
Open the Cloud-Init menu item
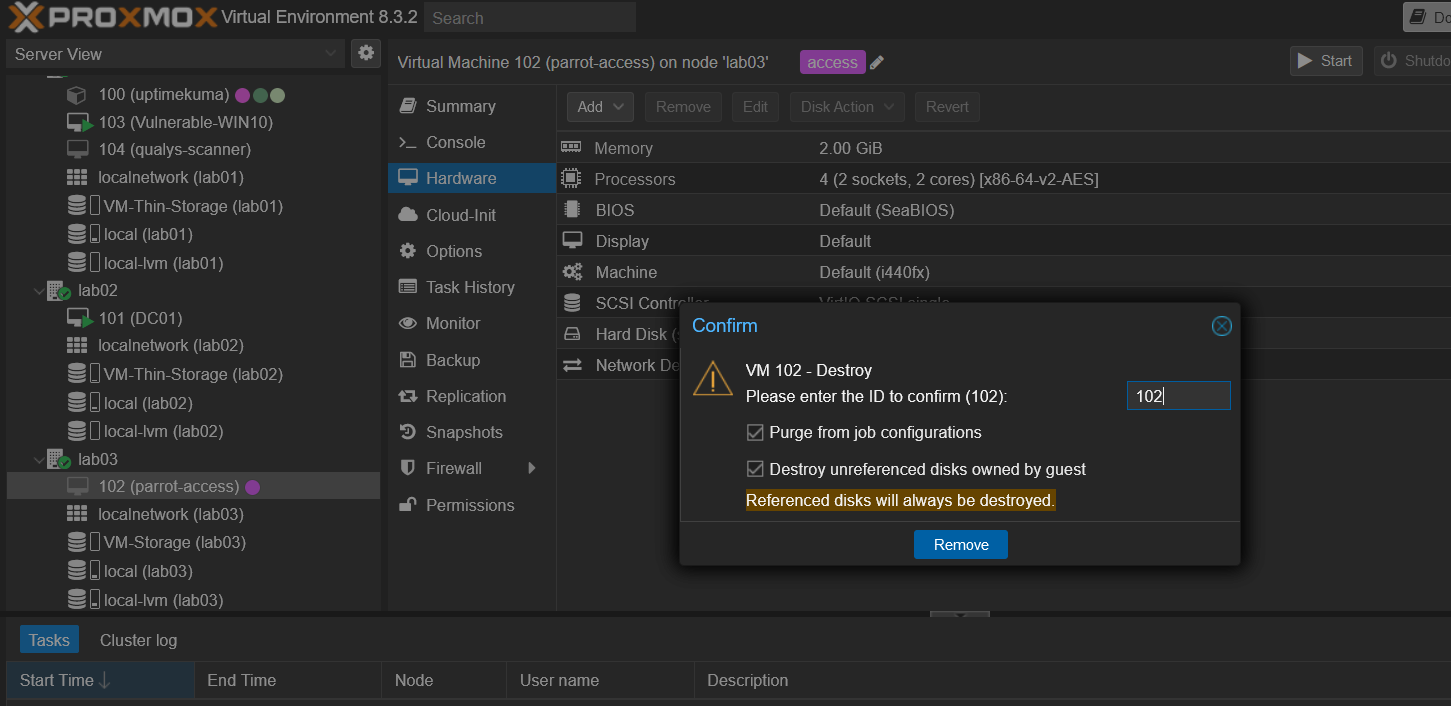(x=472, y=215)
